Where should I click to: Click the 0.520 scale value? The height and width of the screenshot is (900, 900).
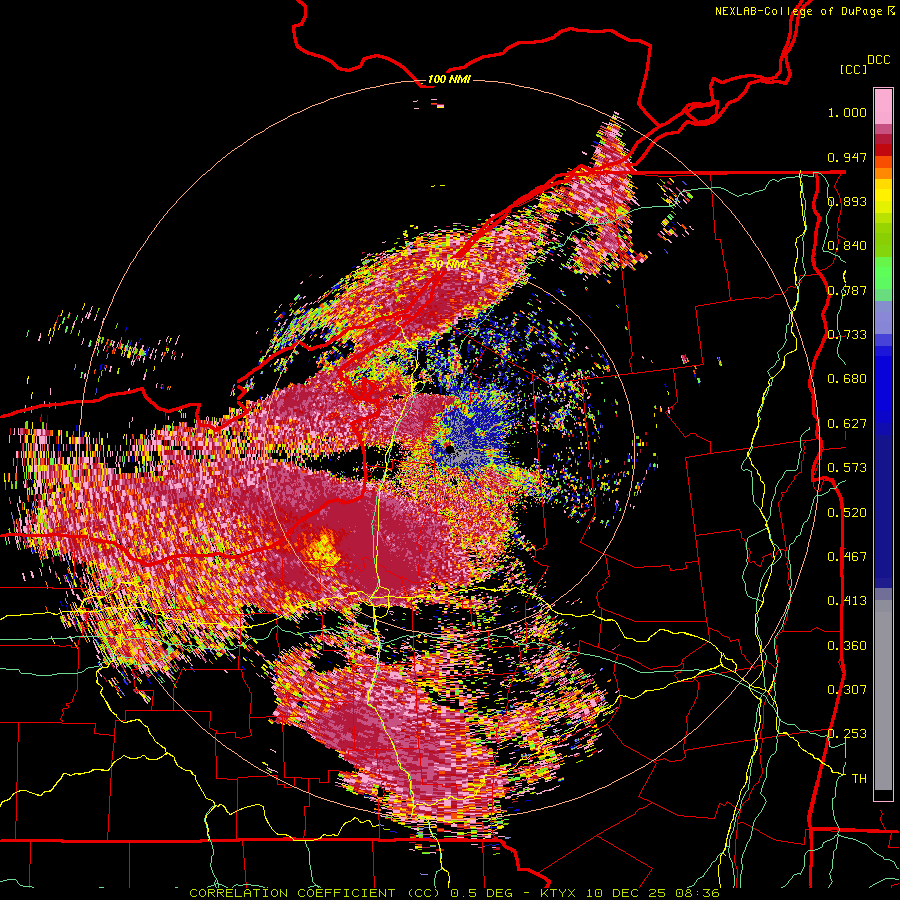point(847,513)
